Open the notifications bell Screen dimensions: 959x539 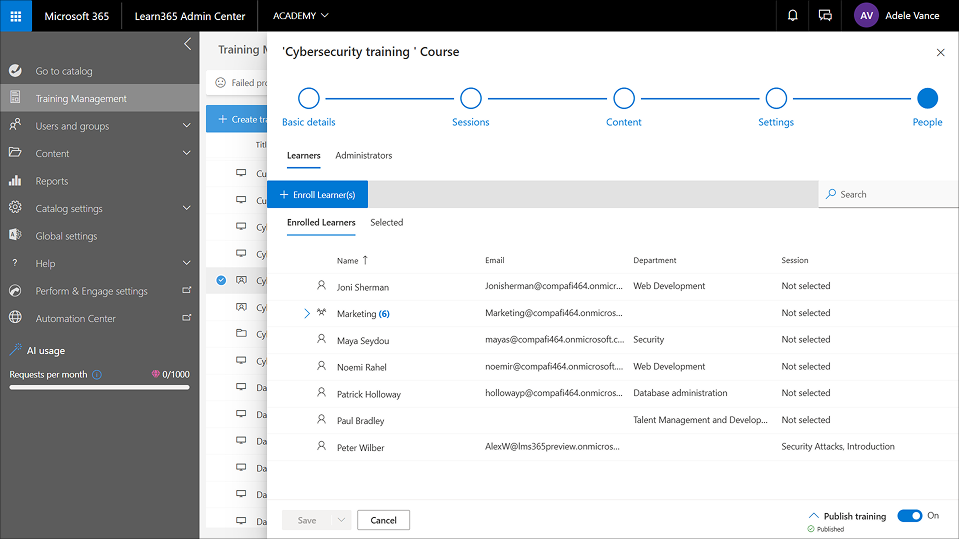point(792,16)
